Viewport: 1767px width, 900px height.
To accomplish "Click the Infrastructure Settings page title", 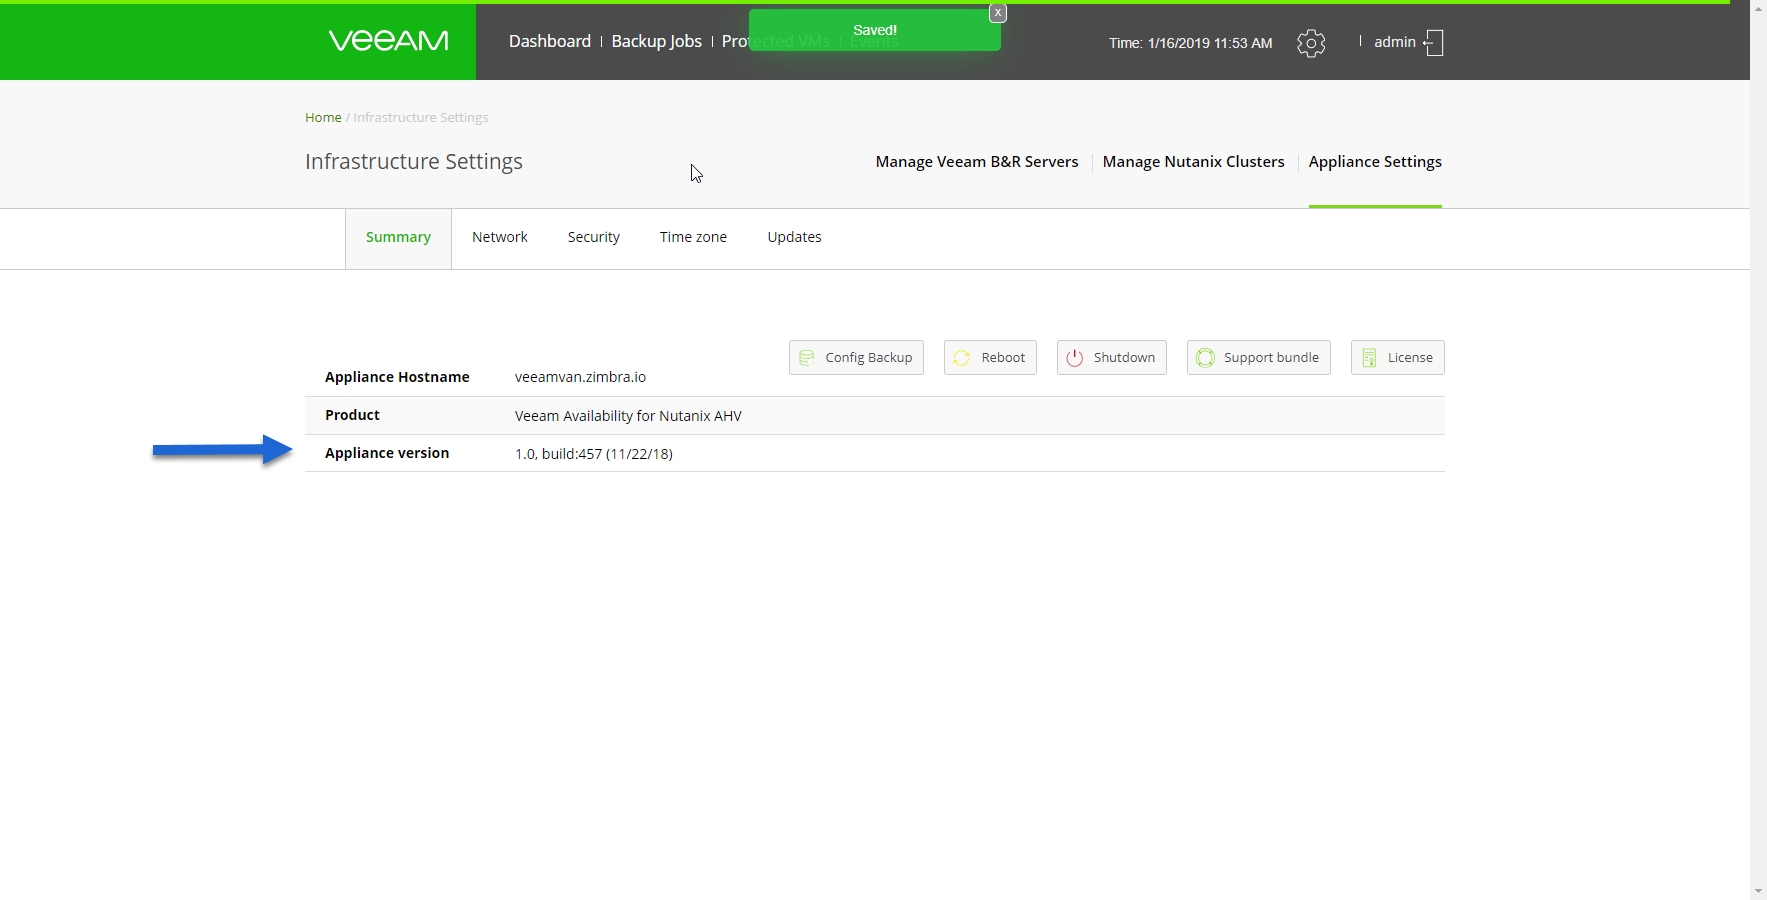I will click(414, 162).
